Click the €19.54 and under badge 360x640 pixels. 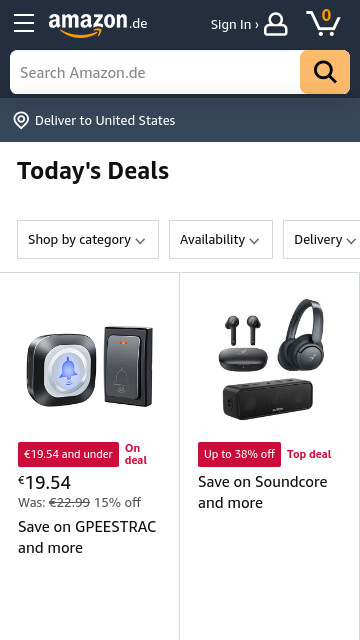tap(69, 454)
